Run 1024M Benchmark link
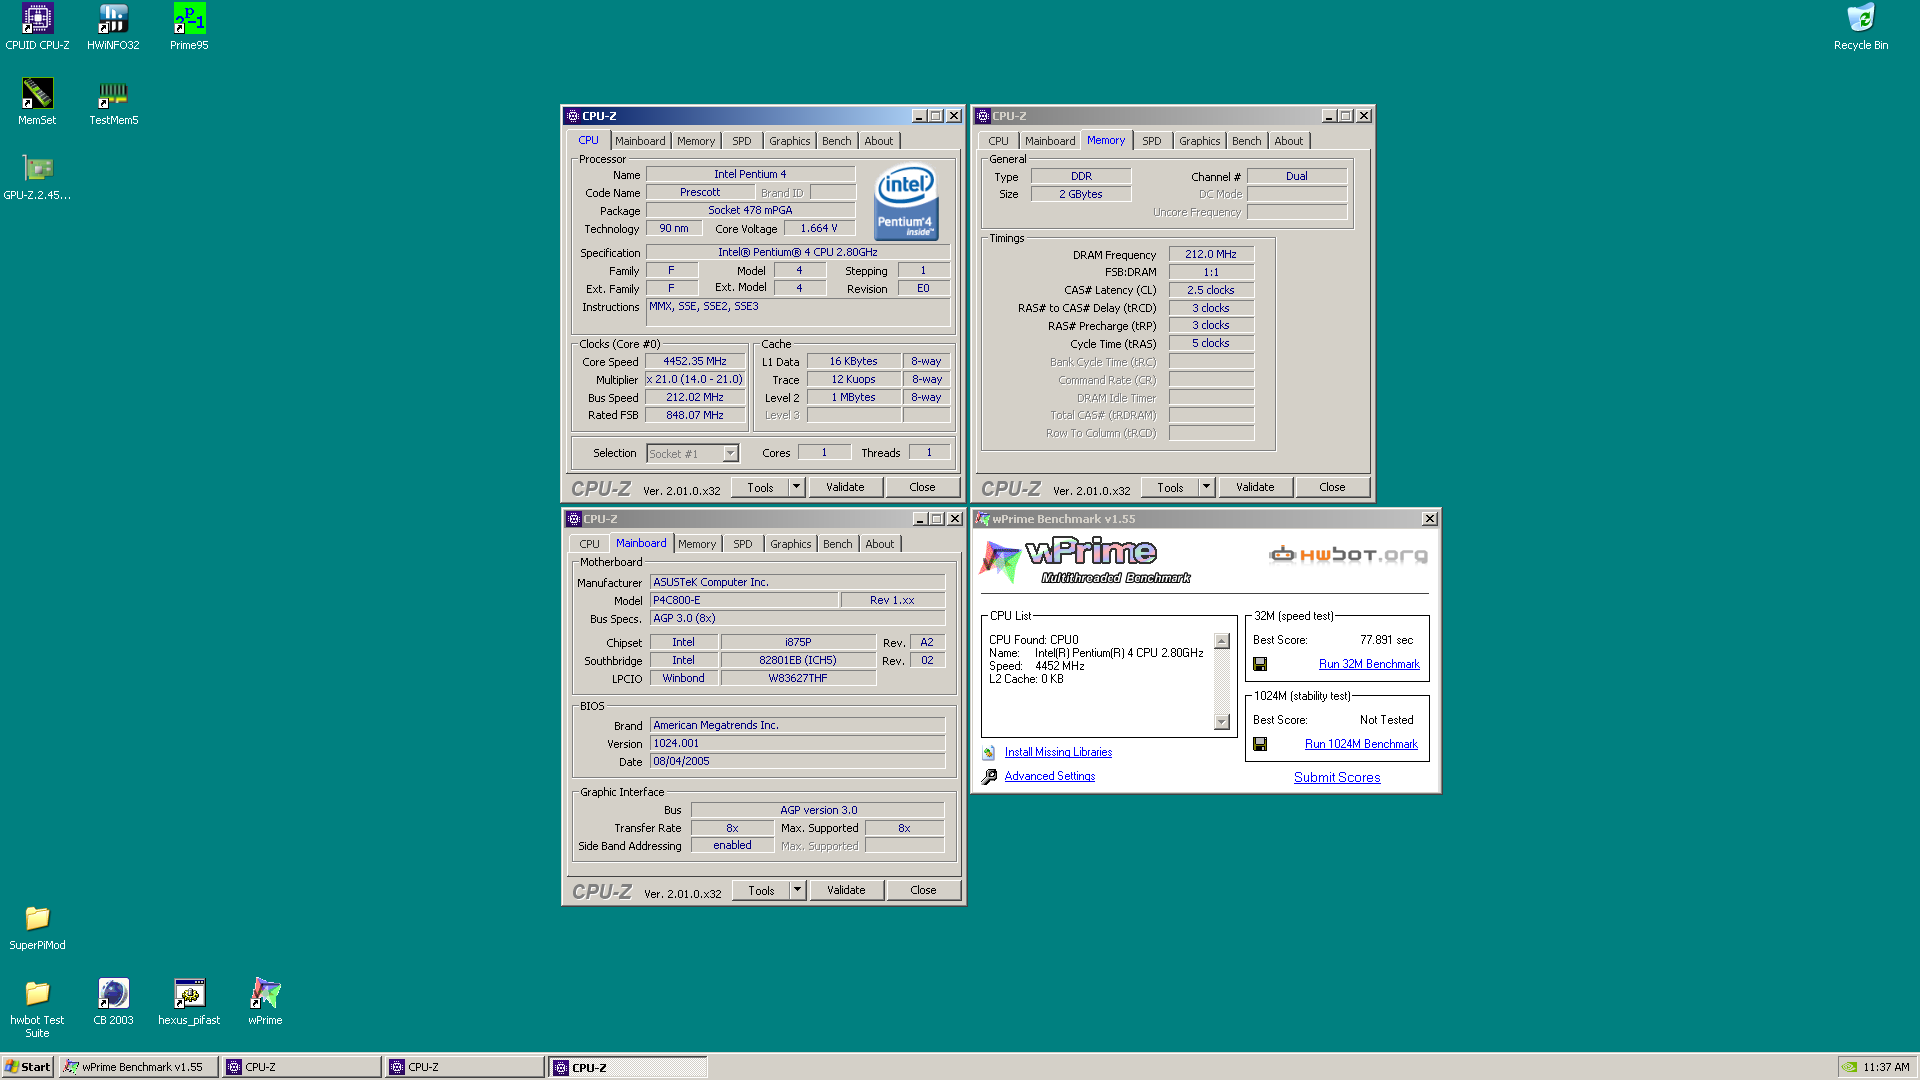 [x=1361, y=744]
